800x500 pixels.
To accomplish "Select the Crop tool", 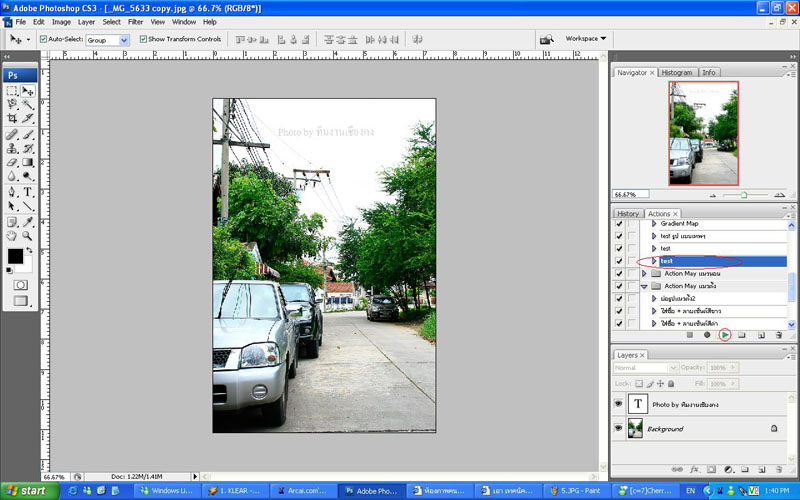I will click(12, 118).
